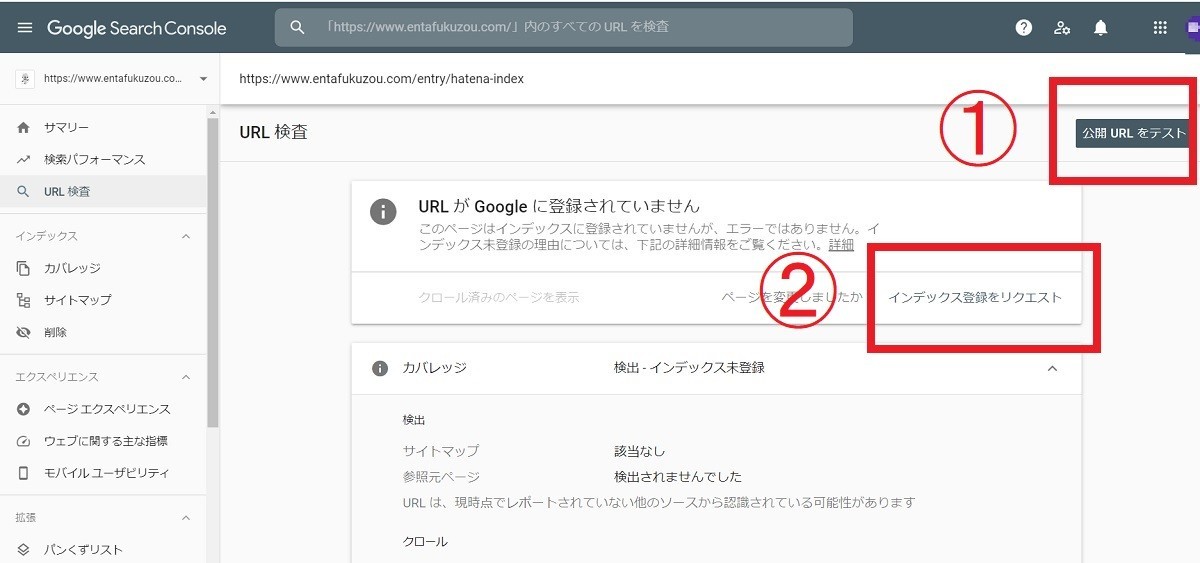Click 公開 URL をテスト button
Image resolution: width=1200 pixels, height=563 pixels.
click(1132, 133)
